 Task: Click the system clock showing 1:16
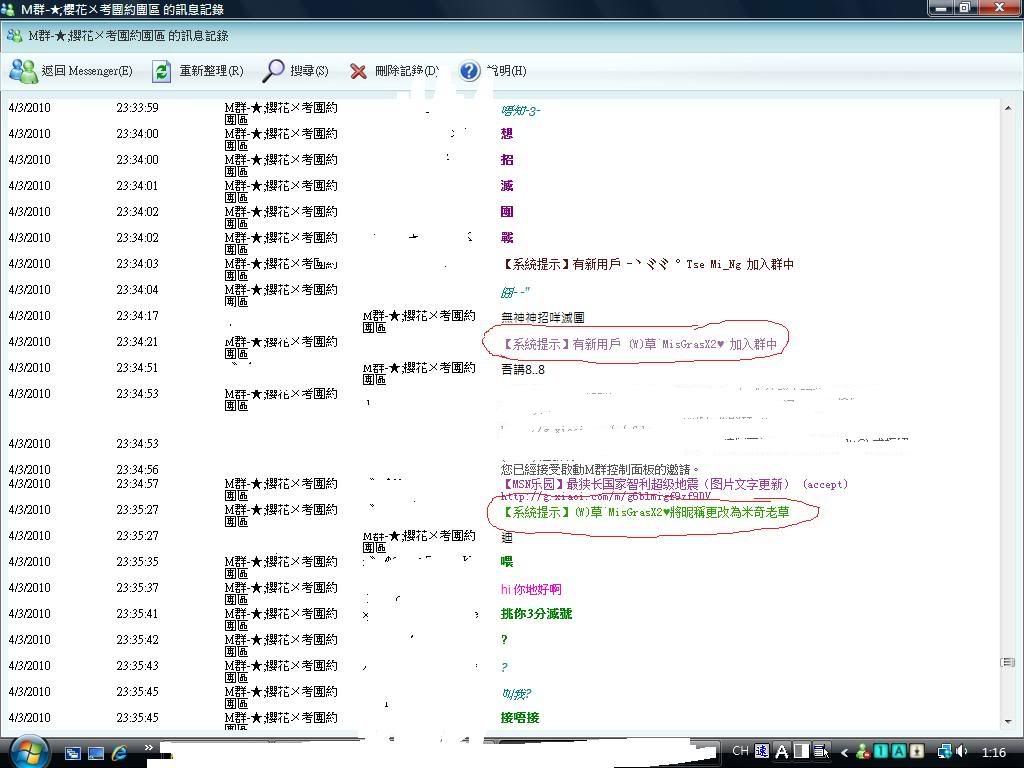pyautogui.click(x=993, y=752)
